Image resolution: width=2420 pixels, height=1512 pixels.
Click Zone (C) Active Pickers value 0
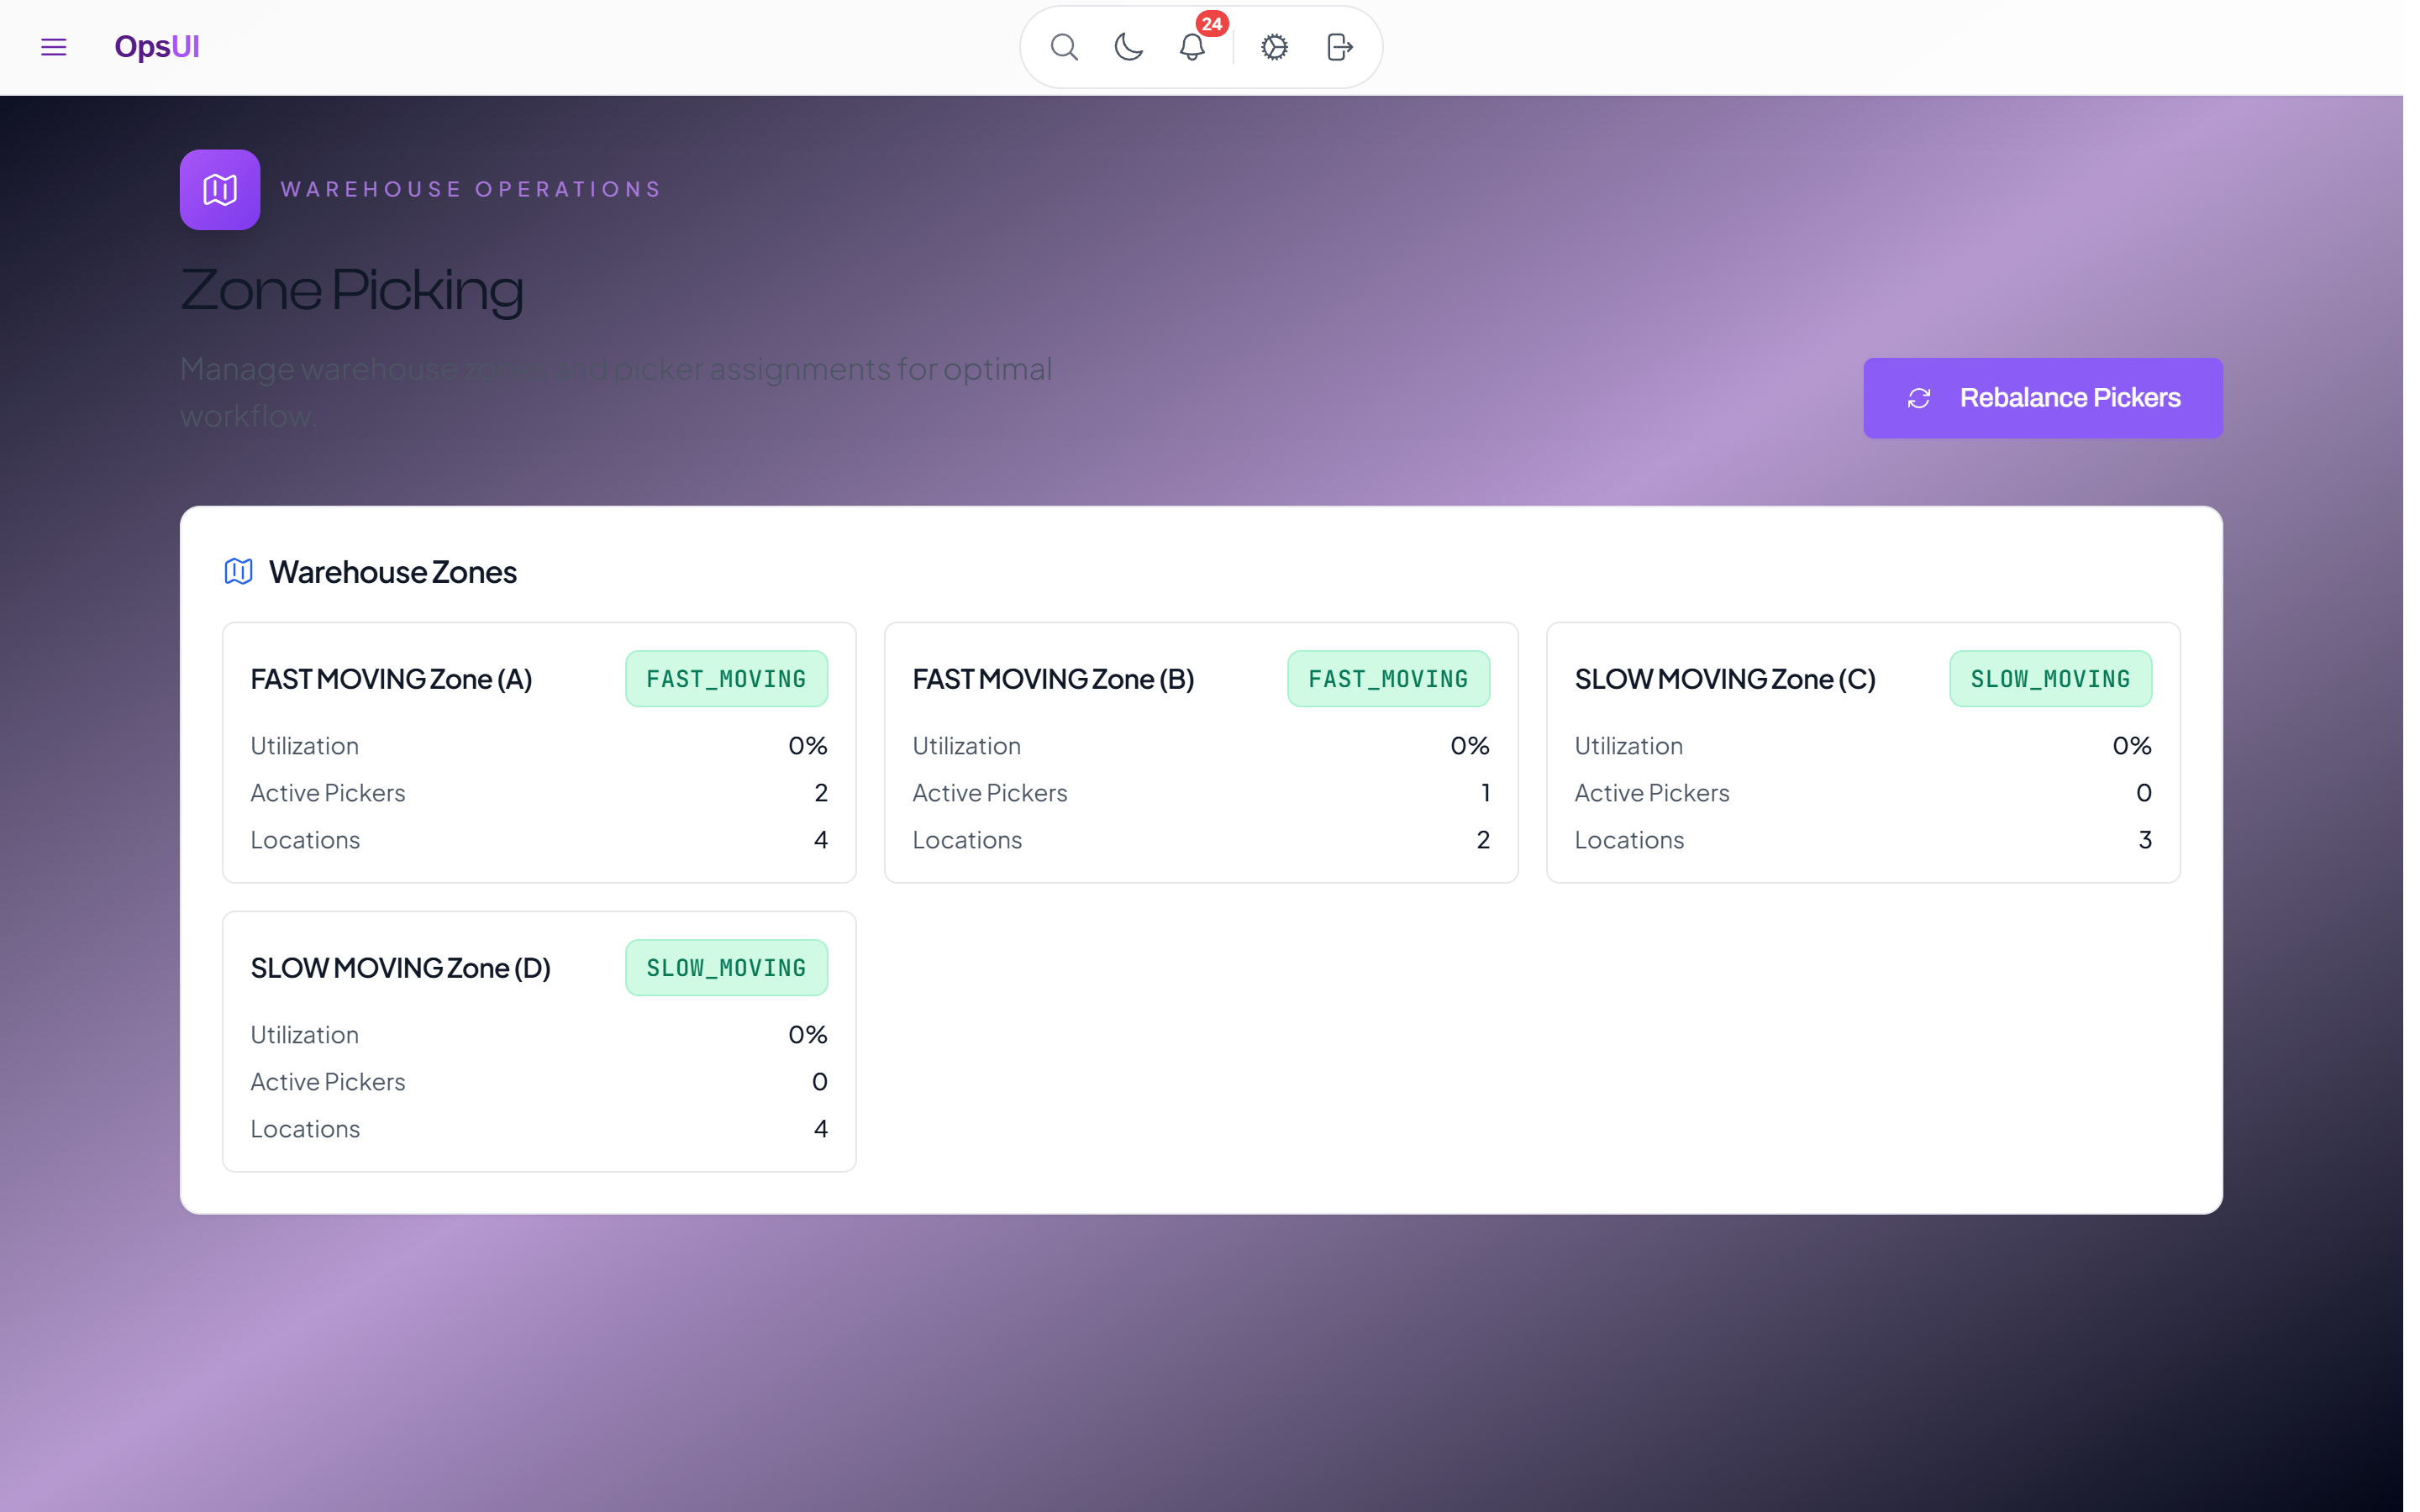click(2144, 793)
